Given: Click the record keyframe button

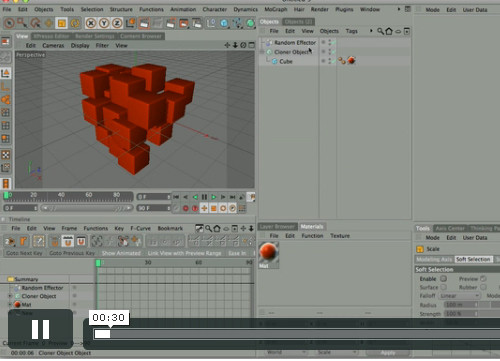Looking at the screenshot, I should 186,208.
